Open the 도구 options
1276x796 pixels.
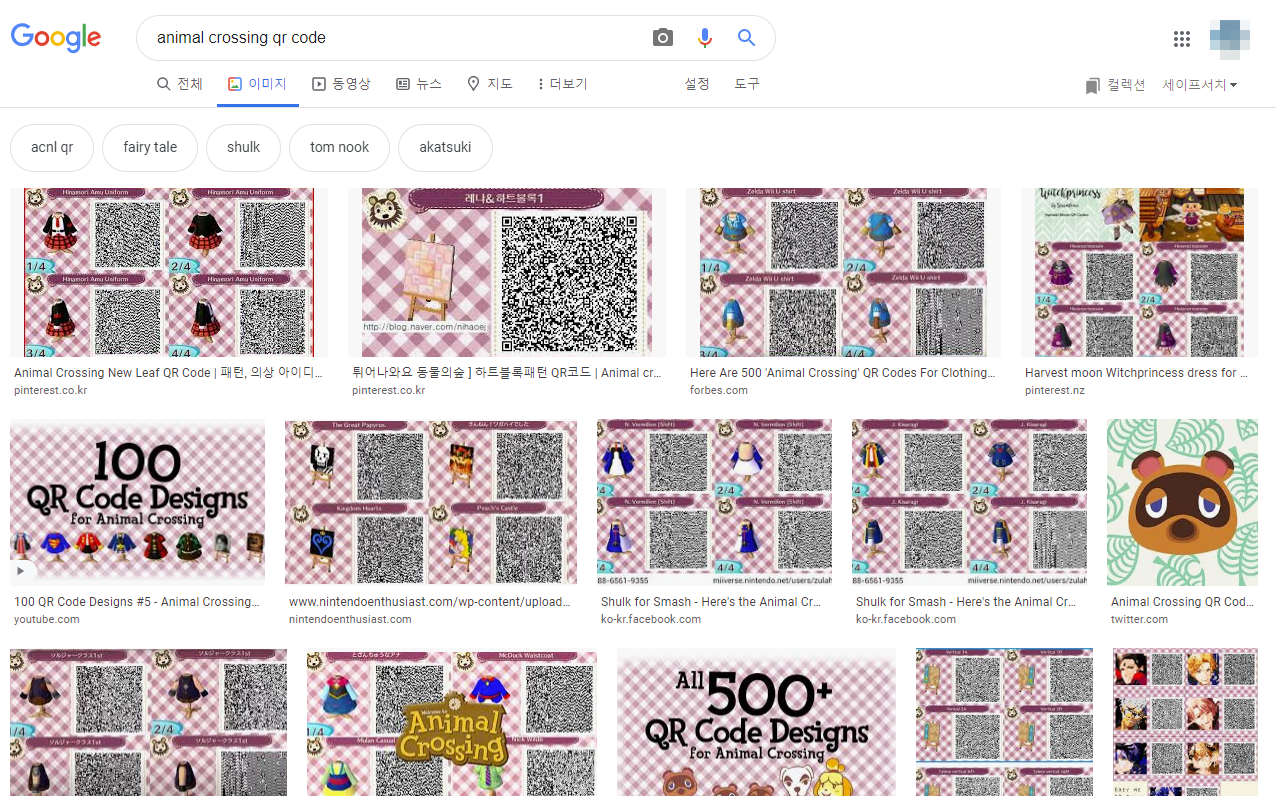tap(747, 84)
